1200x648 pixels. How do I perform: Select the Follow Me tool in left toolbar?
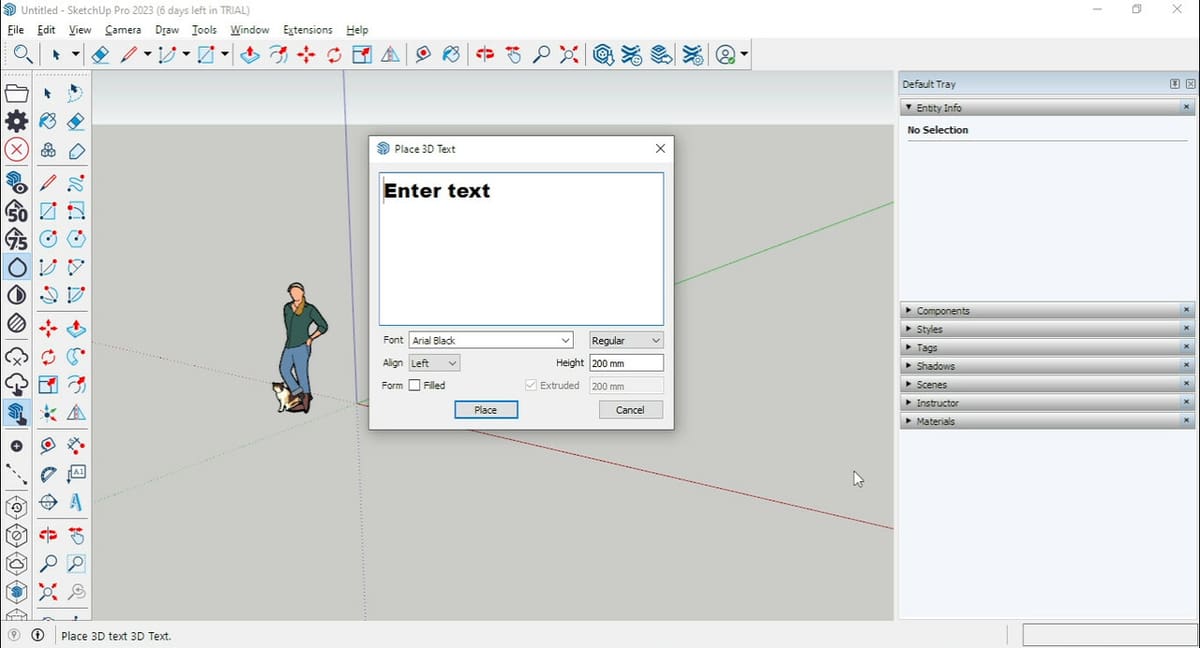[76, 356]
